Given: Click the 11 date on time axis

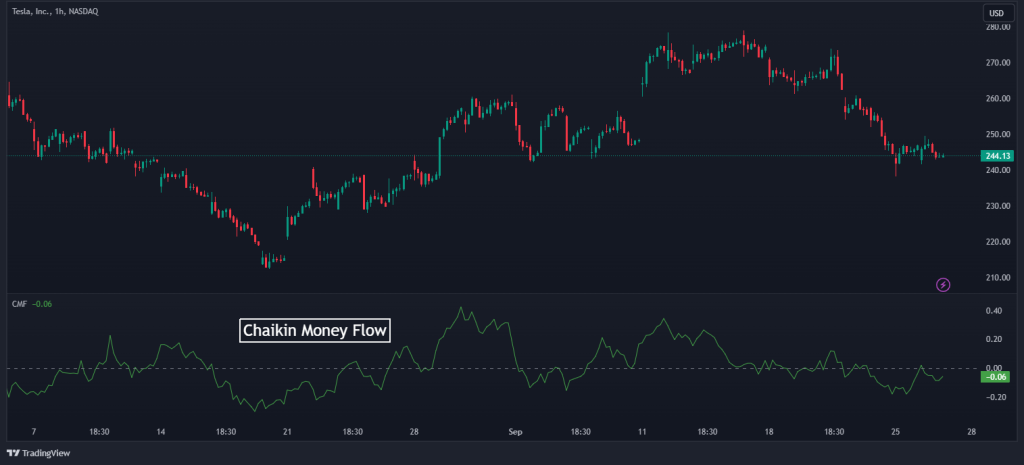Looking at the screenshot, I should (642, 432).
